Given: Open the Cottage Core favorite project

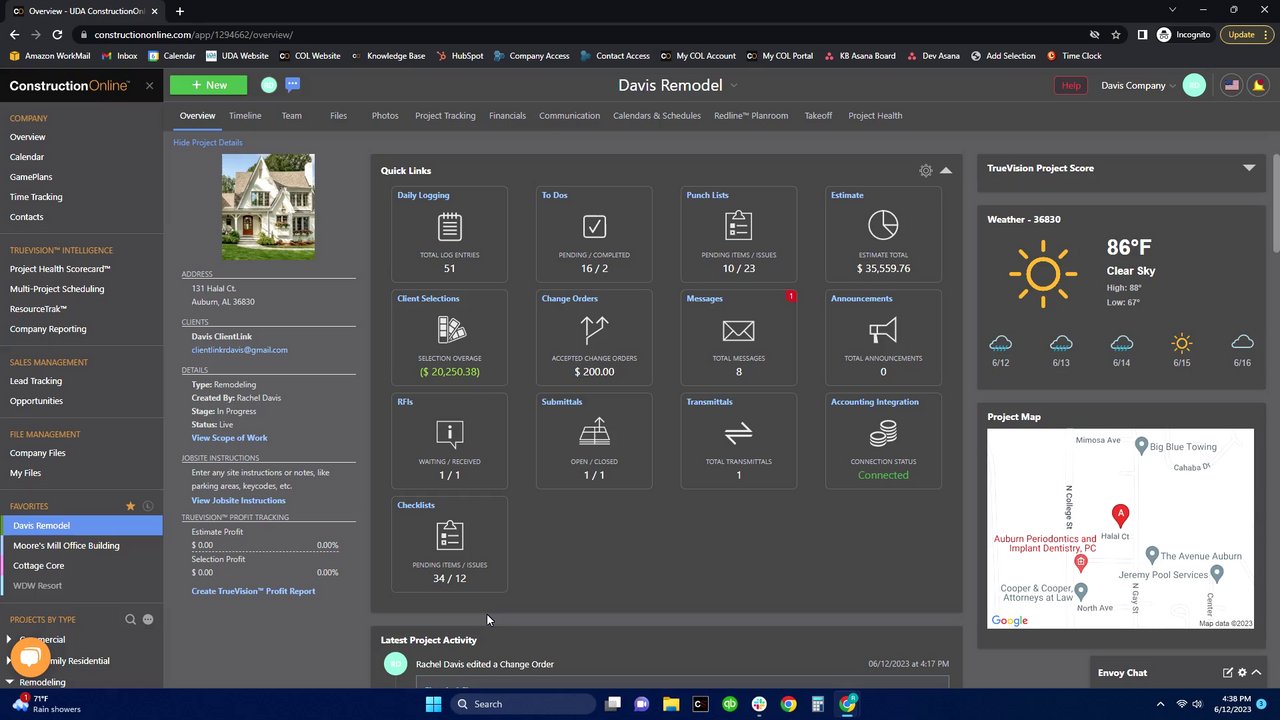Looking at the screenshot, I should point(38,566).
